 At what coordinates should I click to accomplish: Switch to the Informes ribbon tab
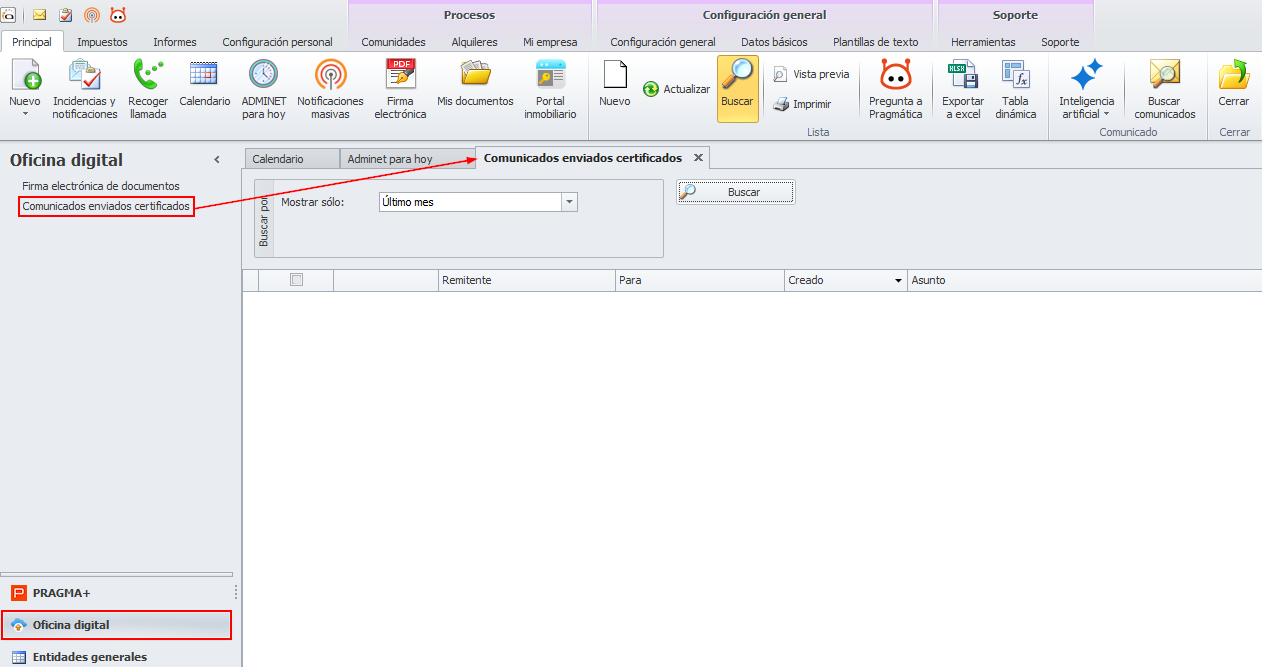[x=175, y=42]
